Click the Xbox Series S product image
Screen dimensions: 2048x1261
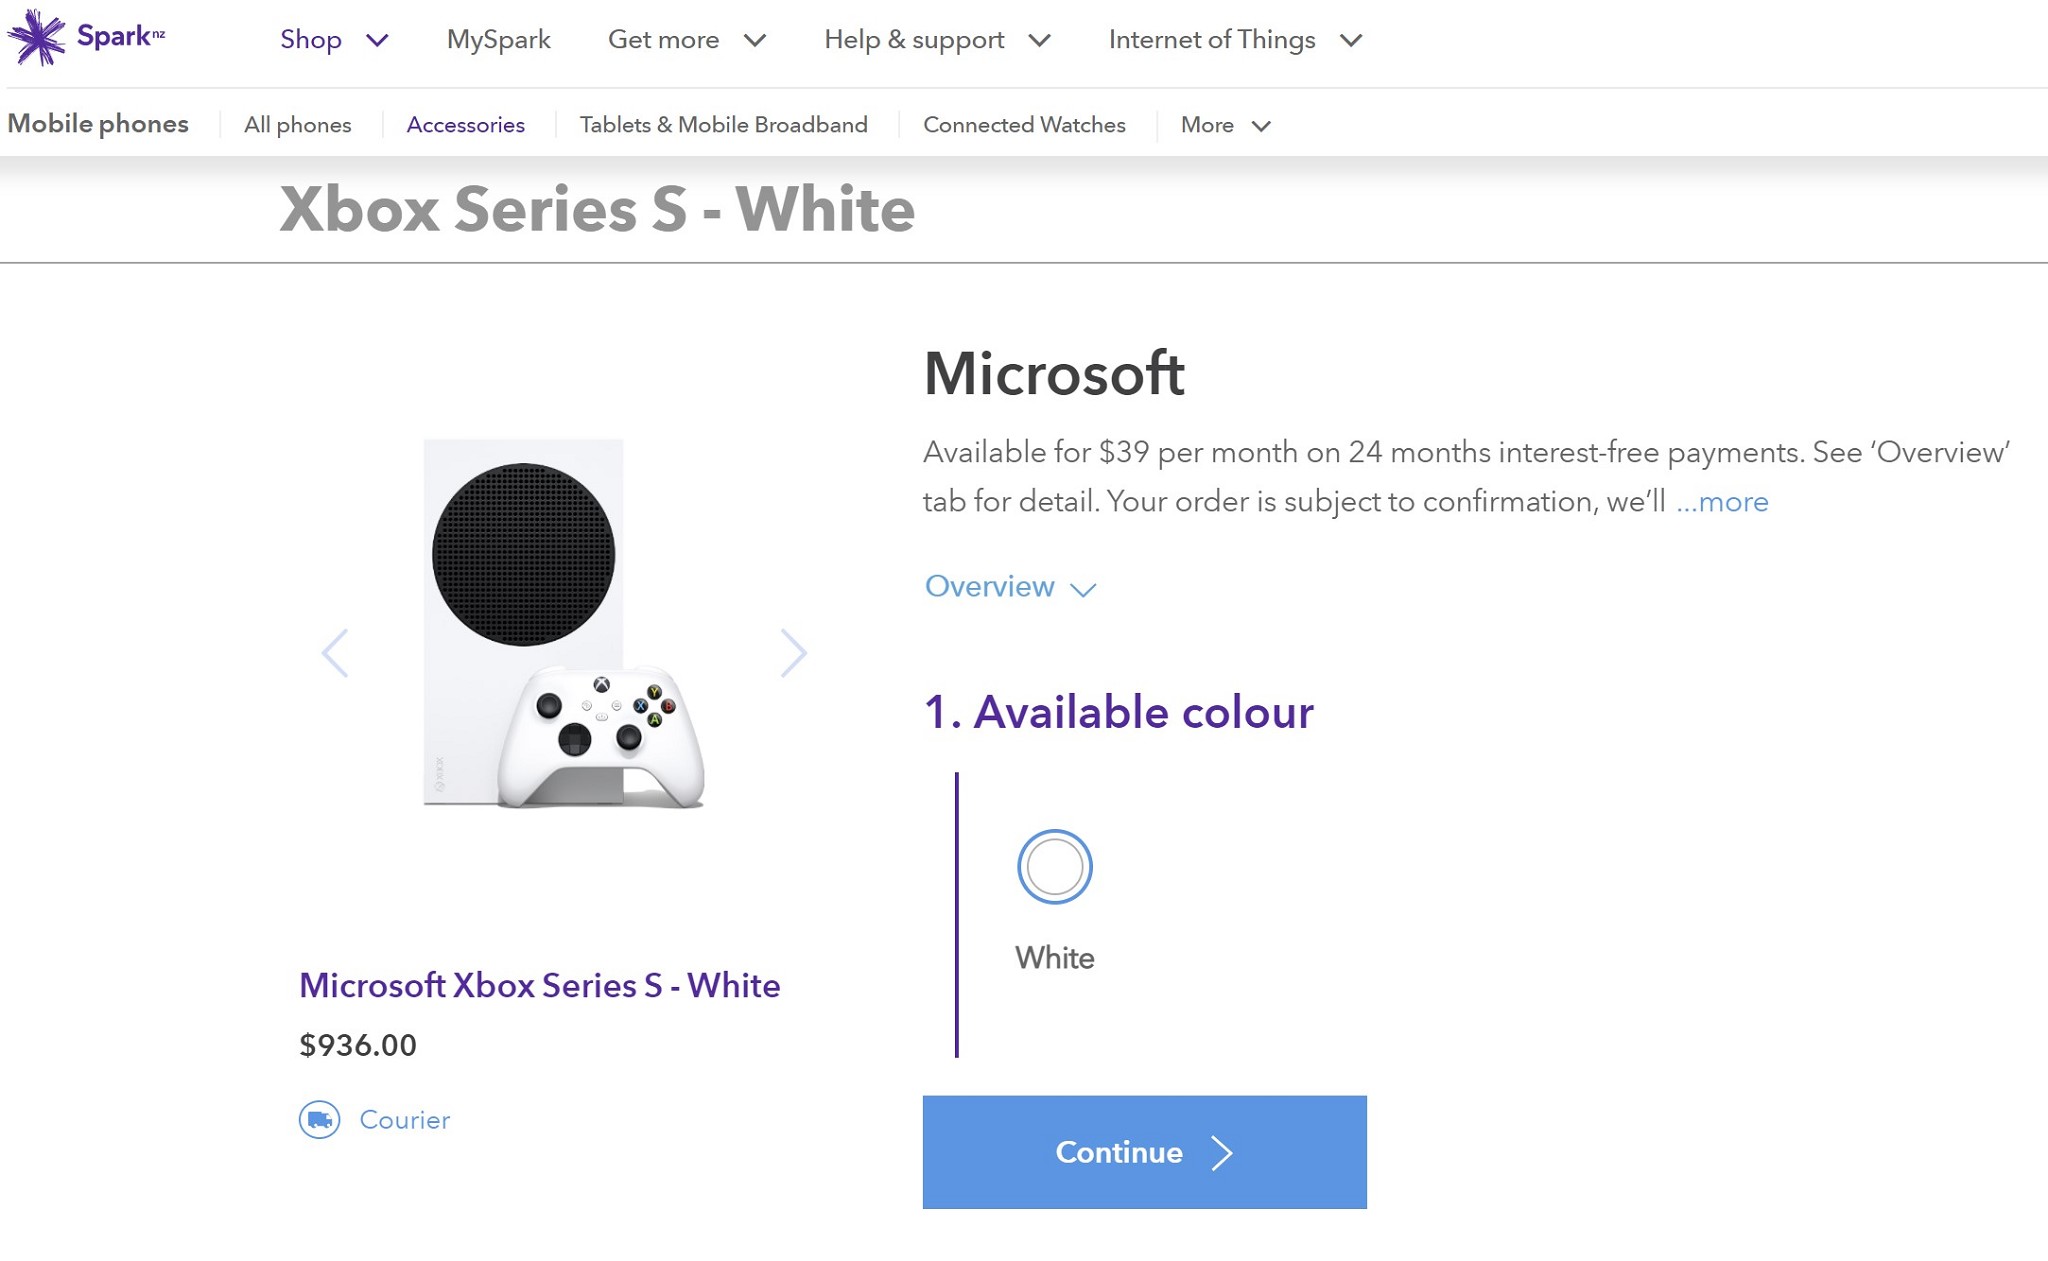[x=563, y=623]
